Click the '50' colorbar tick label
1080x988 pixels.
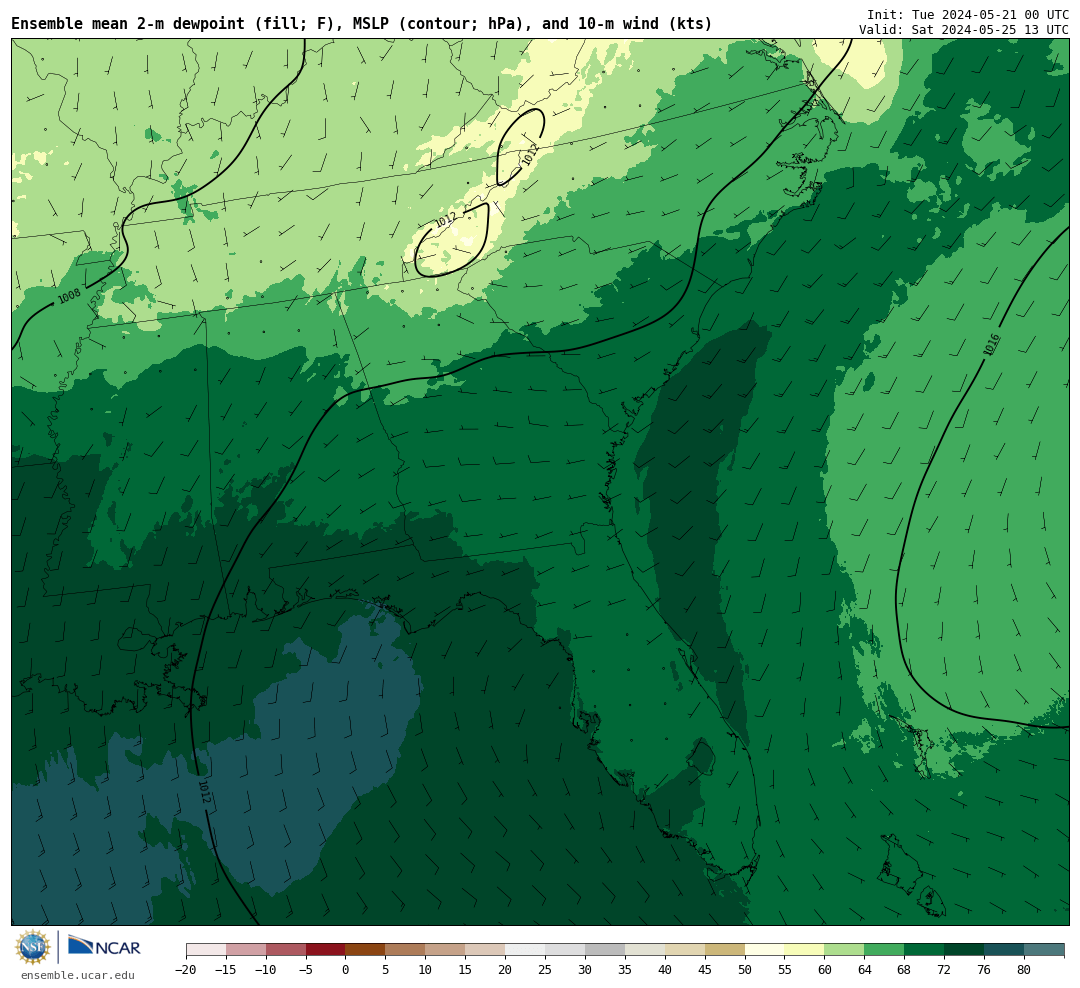(x=745, y=969)
